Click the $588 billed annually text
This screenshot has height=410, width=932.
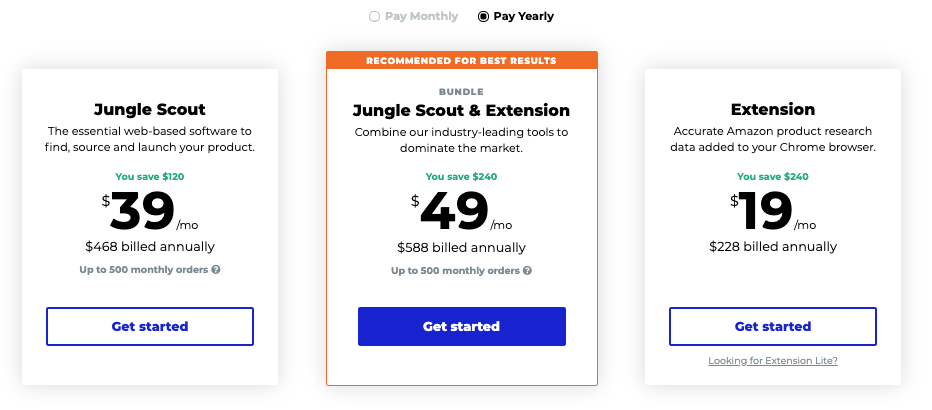pyautogui.click(x=461, y=248)
